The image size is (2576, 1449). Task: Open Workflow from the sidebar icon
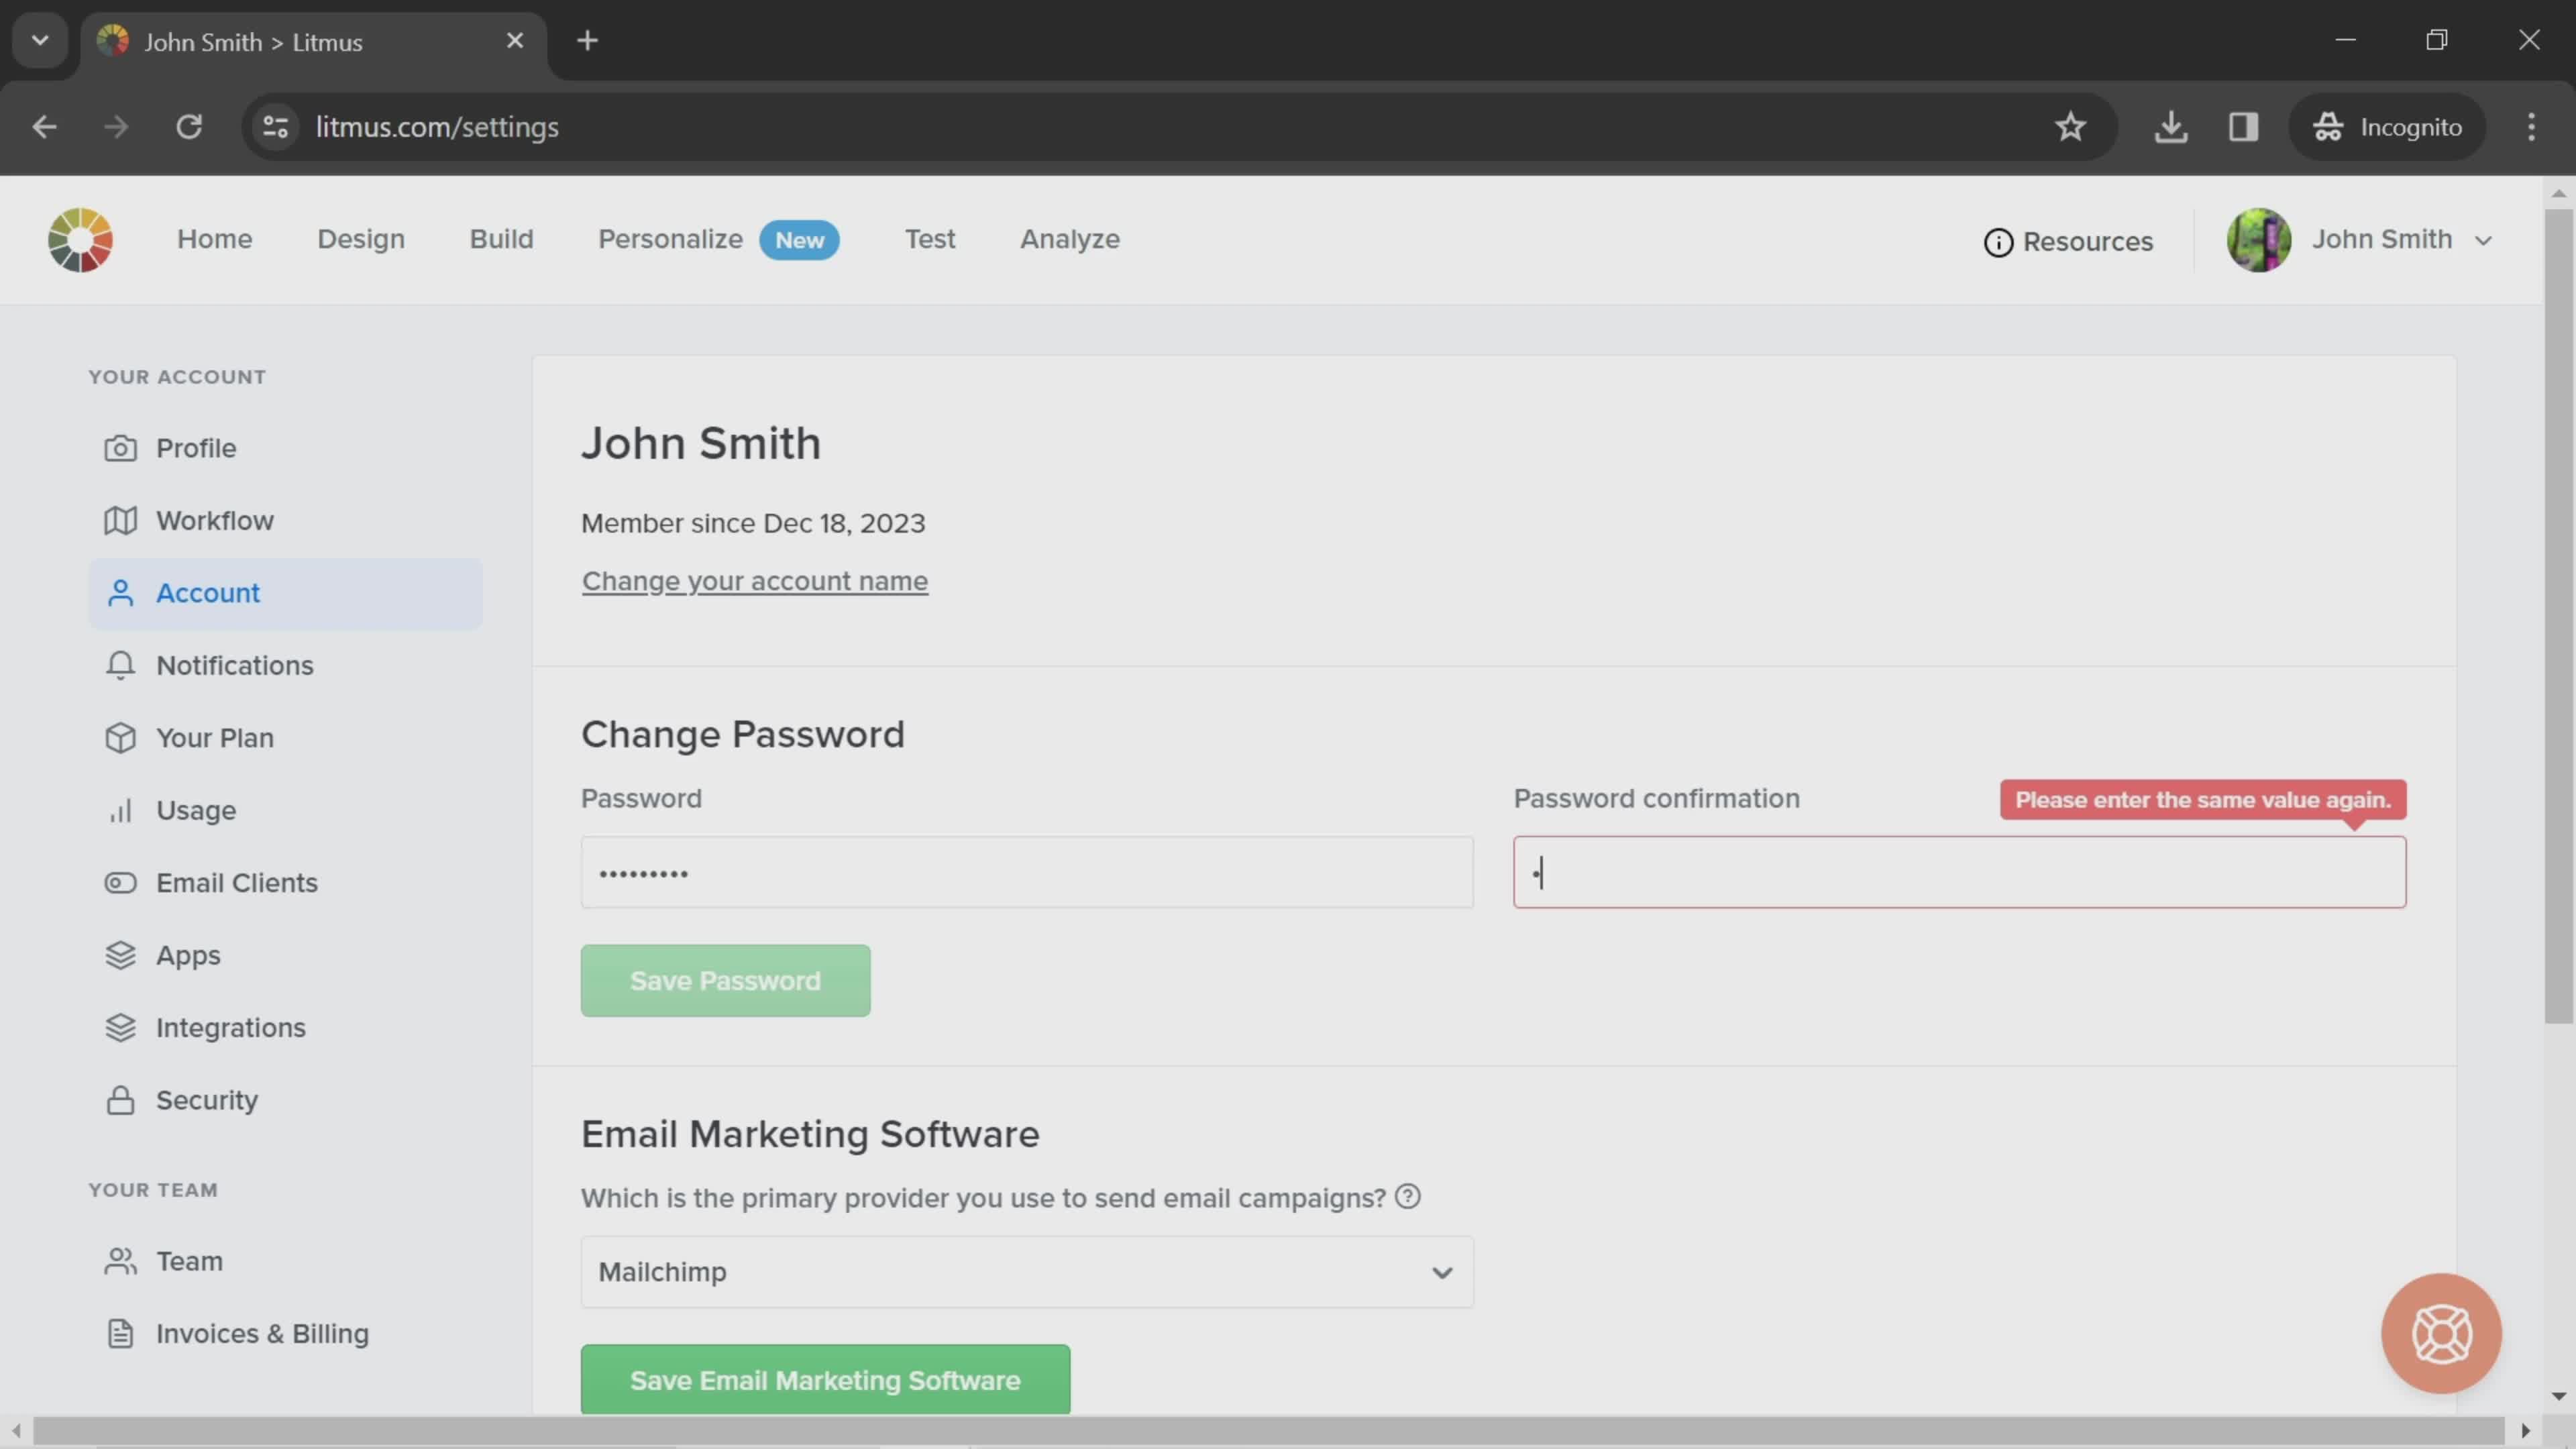coord(120,519)
